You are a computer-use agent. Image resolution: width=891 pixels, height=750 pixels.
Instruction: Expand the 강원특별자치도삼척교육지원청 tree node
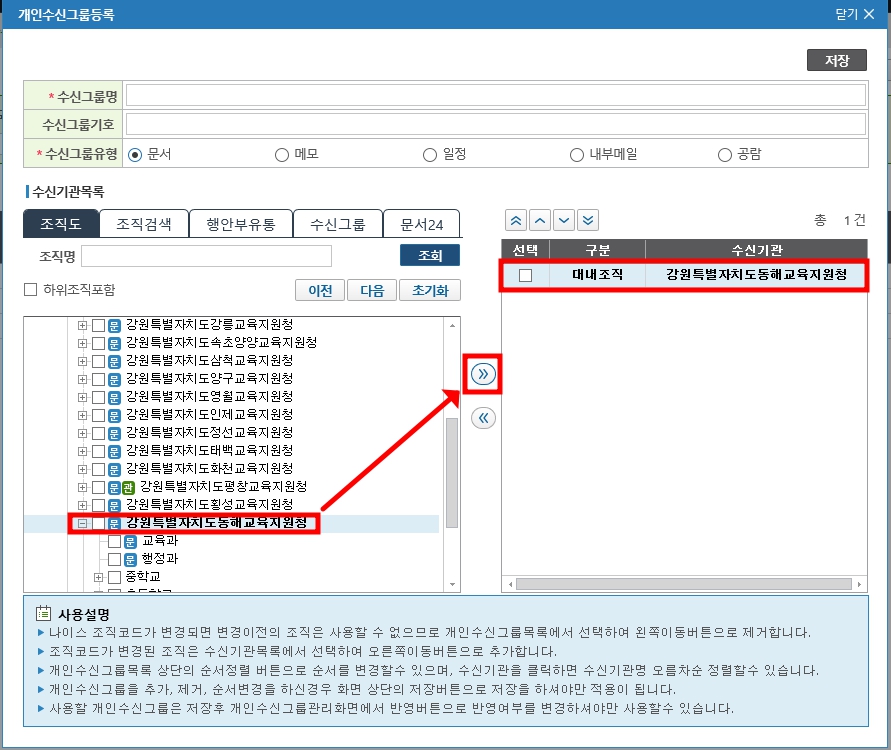pyautogui.click(x=82, y=361)
